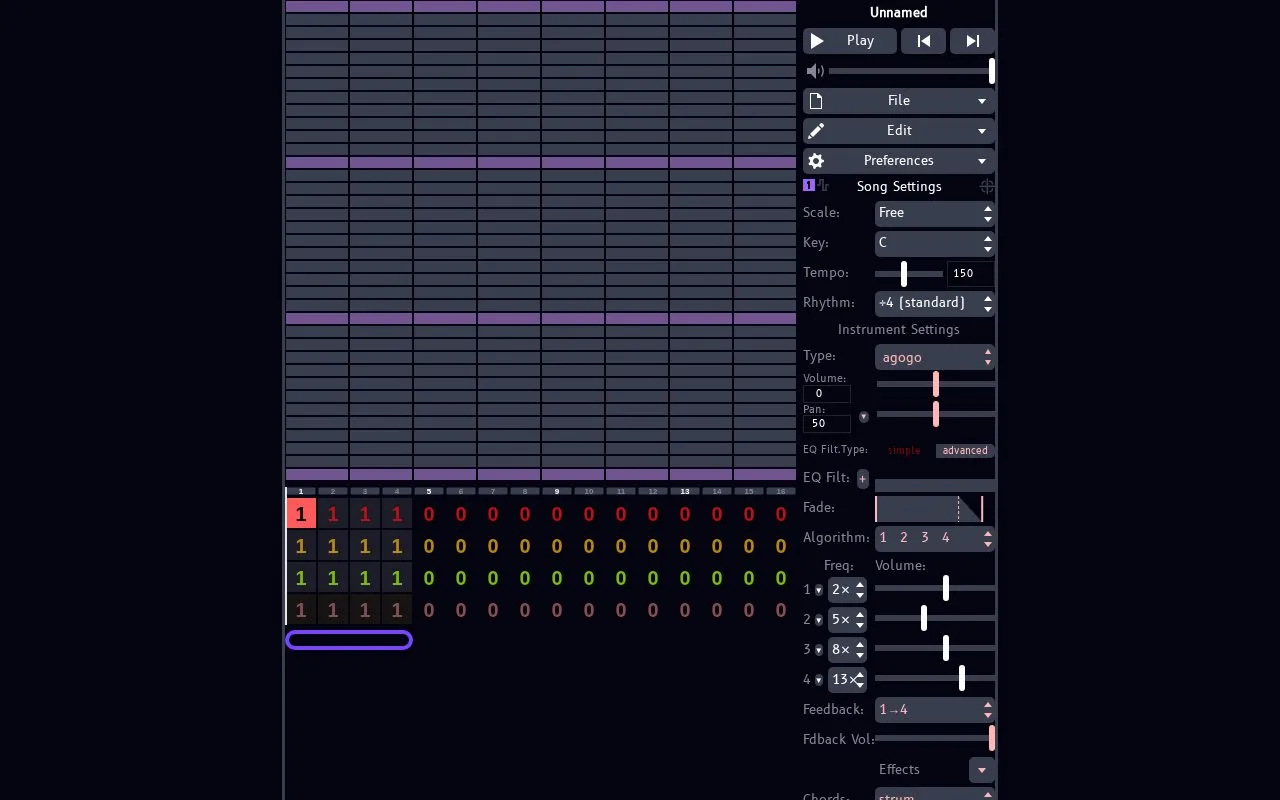
Task: Change operator 1 frequency 2× stepper
Action: point(847,590)
